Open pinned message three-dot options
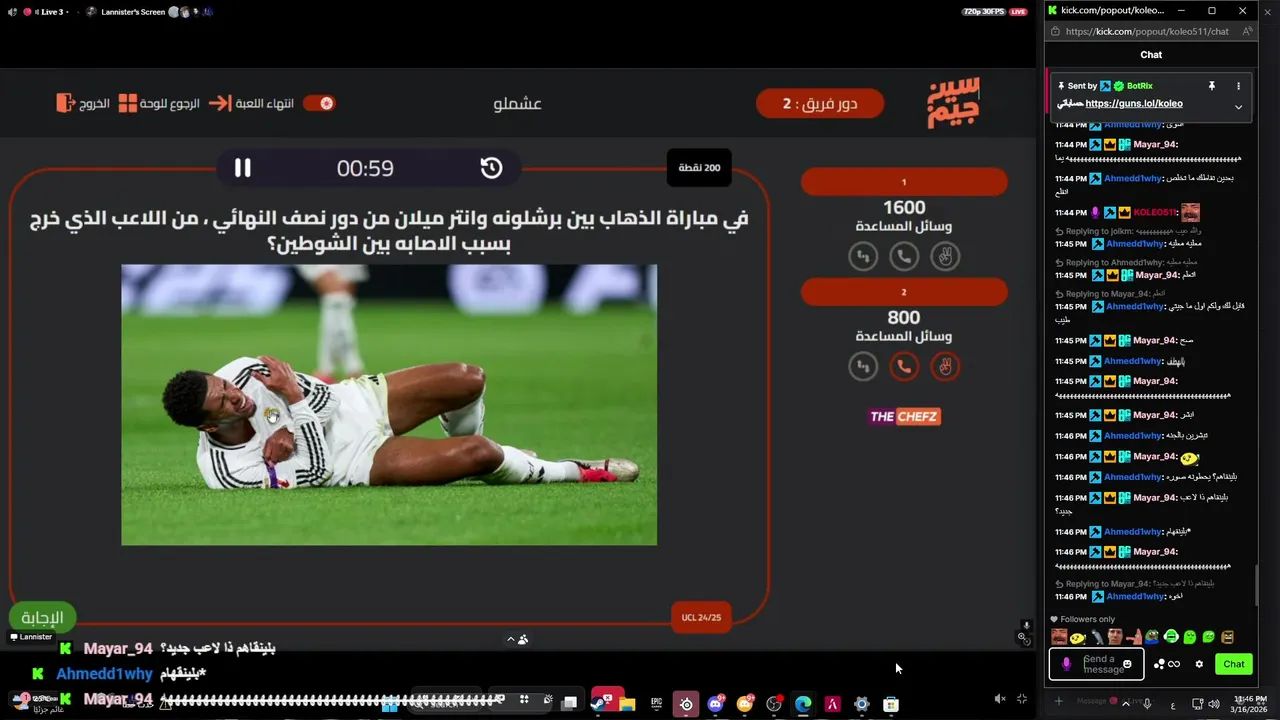Image resolution: width=1280 pixels, height=720 pixels. (1238, 86)
